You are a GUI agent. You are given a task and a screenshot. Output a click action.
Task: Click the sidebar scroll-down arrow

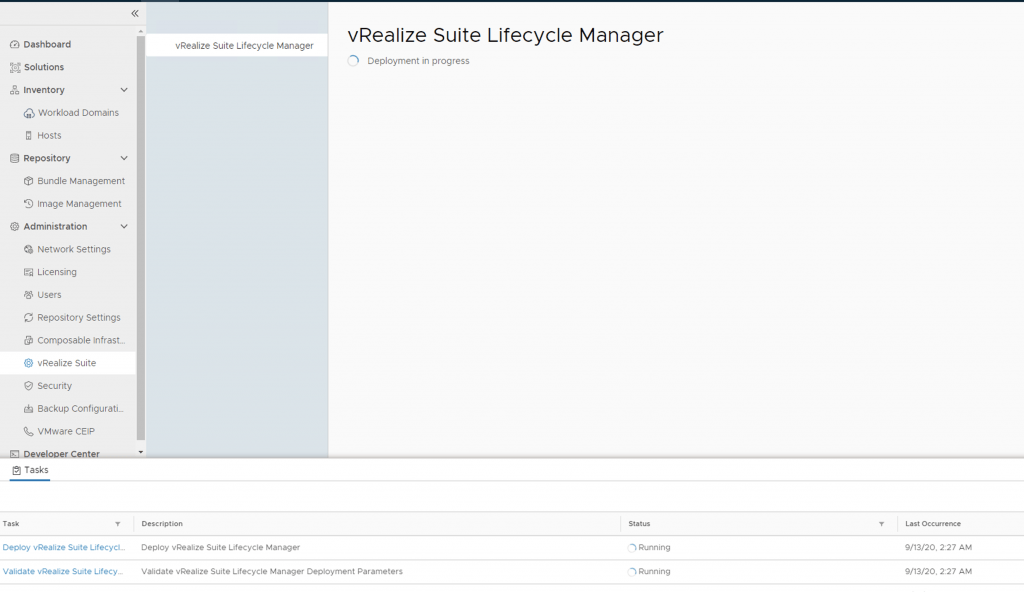coord(141,452)
